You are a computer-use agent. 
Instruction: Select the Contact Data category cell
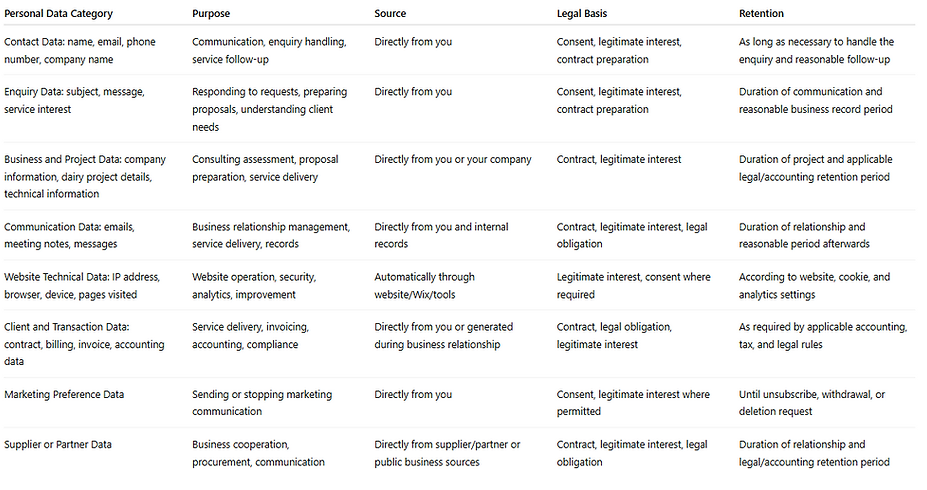tap(80, 50)
